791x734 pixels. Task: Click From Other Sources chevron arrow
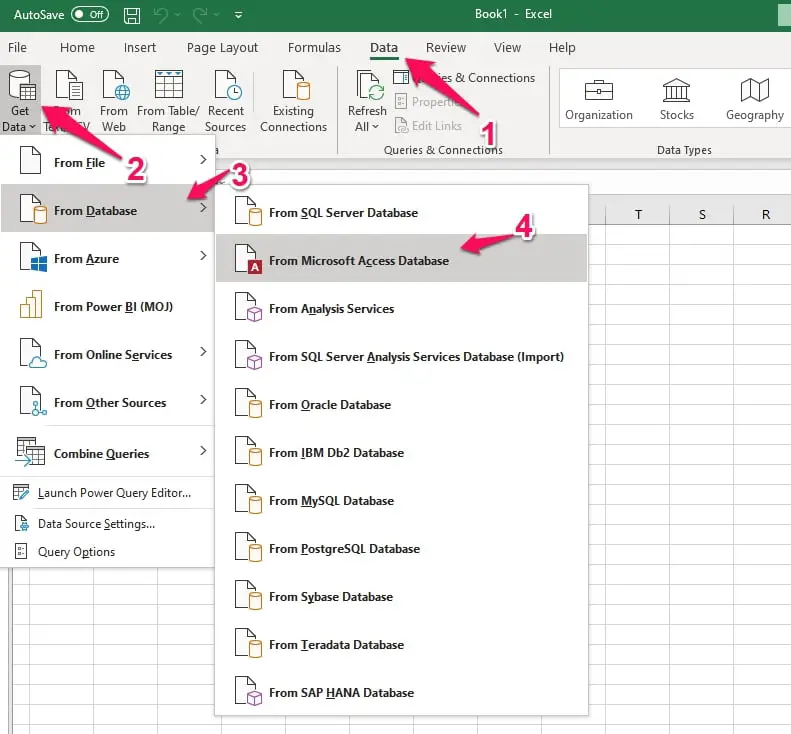tap(203, 400)
